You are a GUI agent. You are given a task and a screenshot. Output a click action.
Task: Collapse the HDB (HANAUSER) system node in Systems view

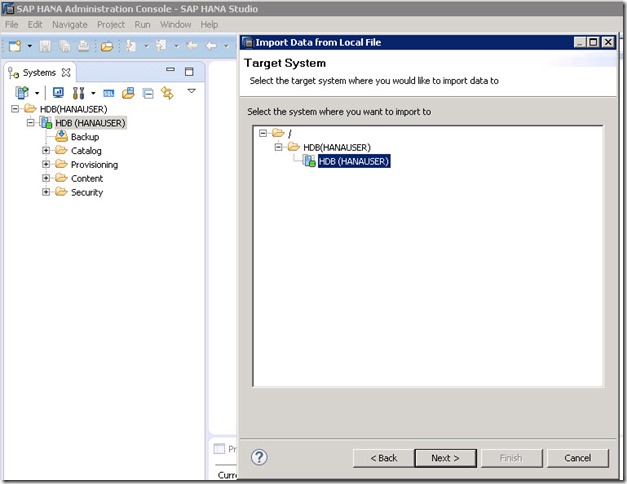point(30,122)
